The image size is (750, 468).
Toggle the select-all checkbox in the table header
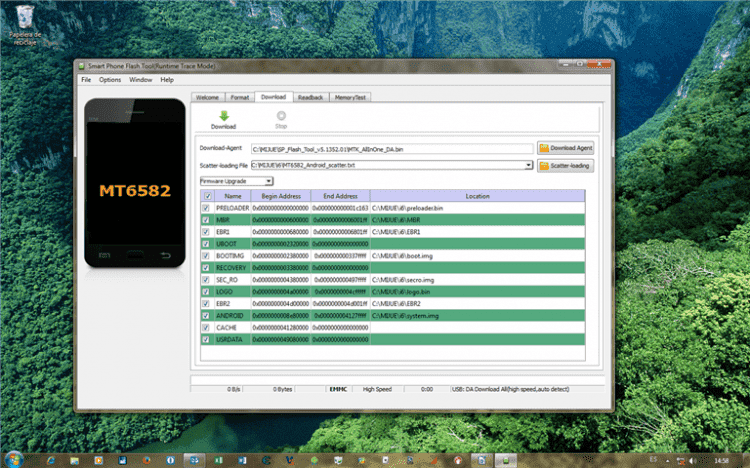click(208, 196)
